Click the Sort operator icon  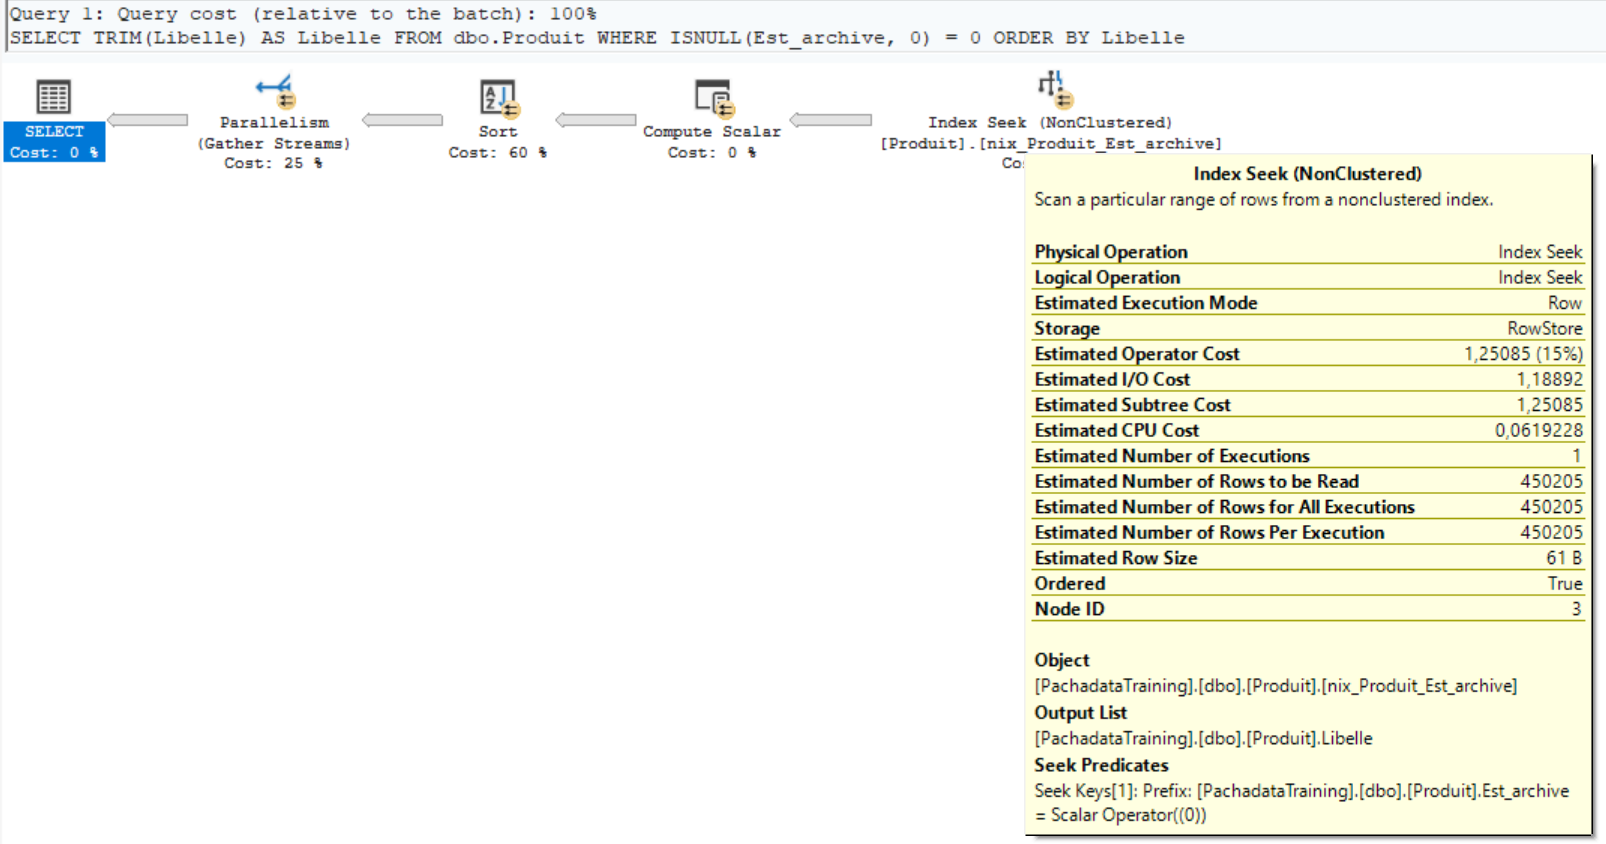[498, 98]
